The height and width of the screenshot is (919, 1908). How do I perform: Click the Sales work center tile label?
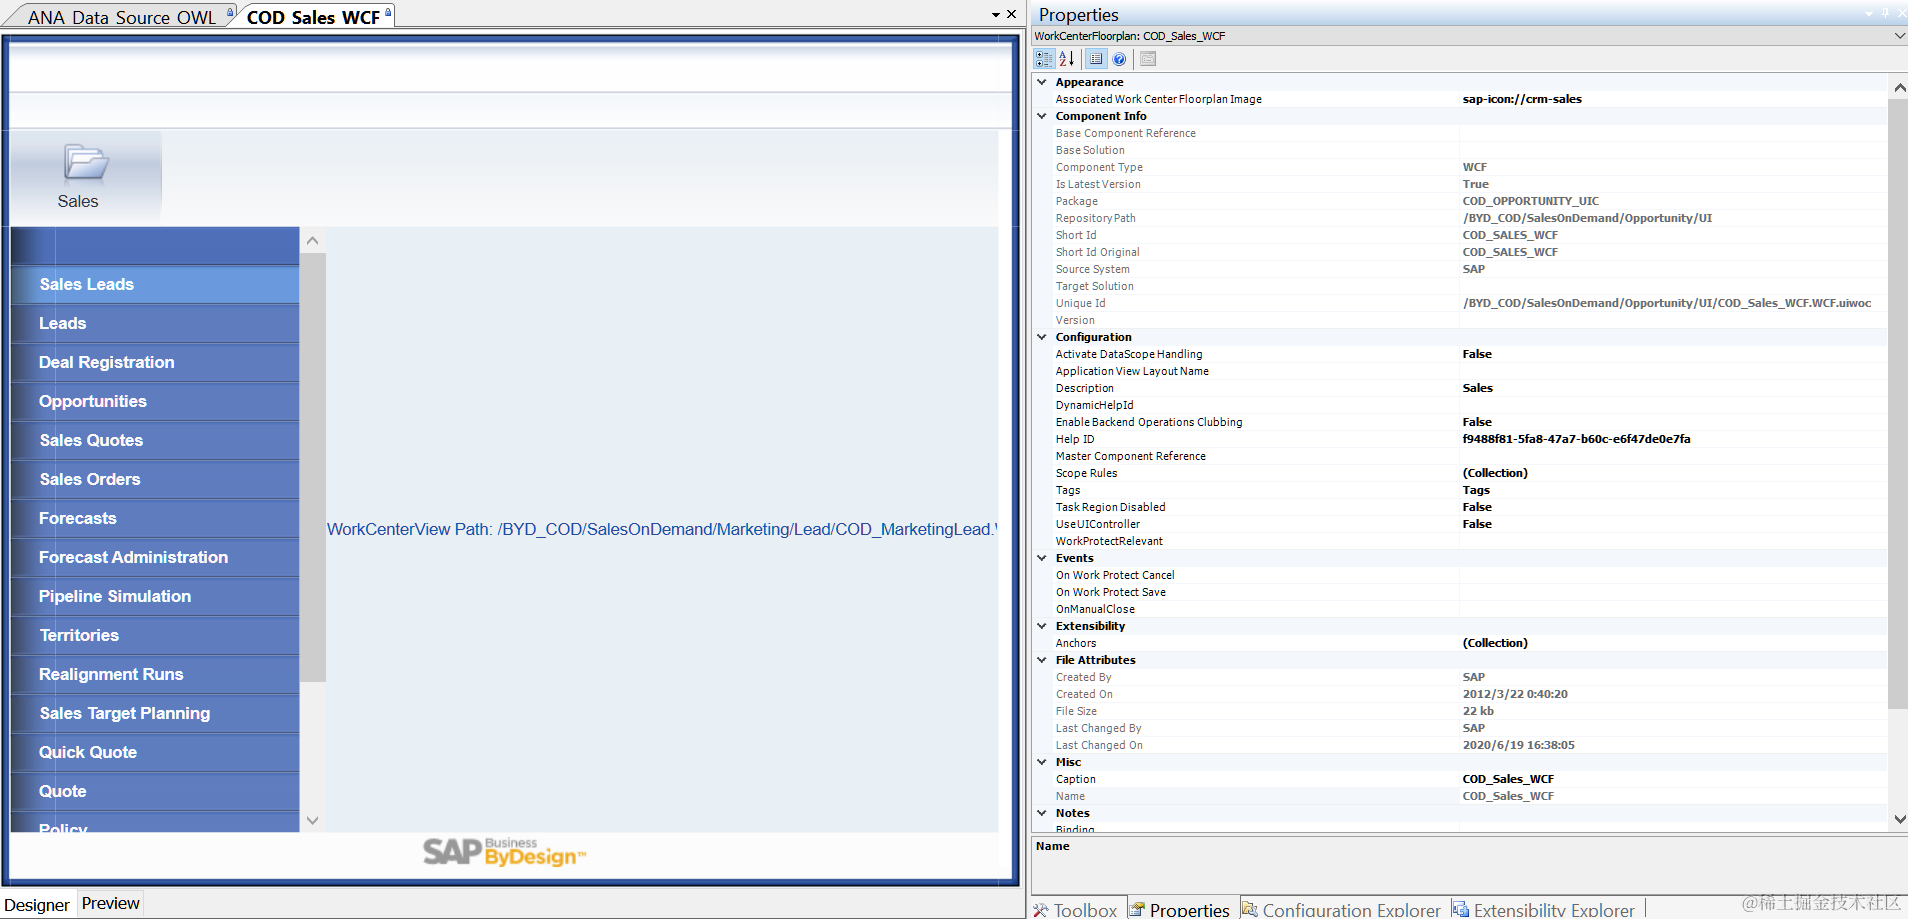pos(78,201)
